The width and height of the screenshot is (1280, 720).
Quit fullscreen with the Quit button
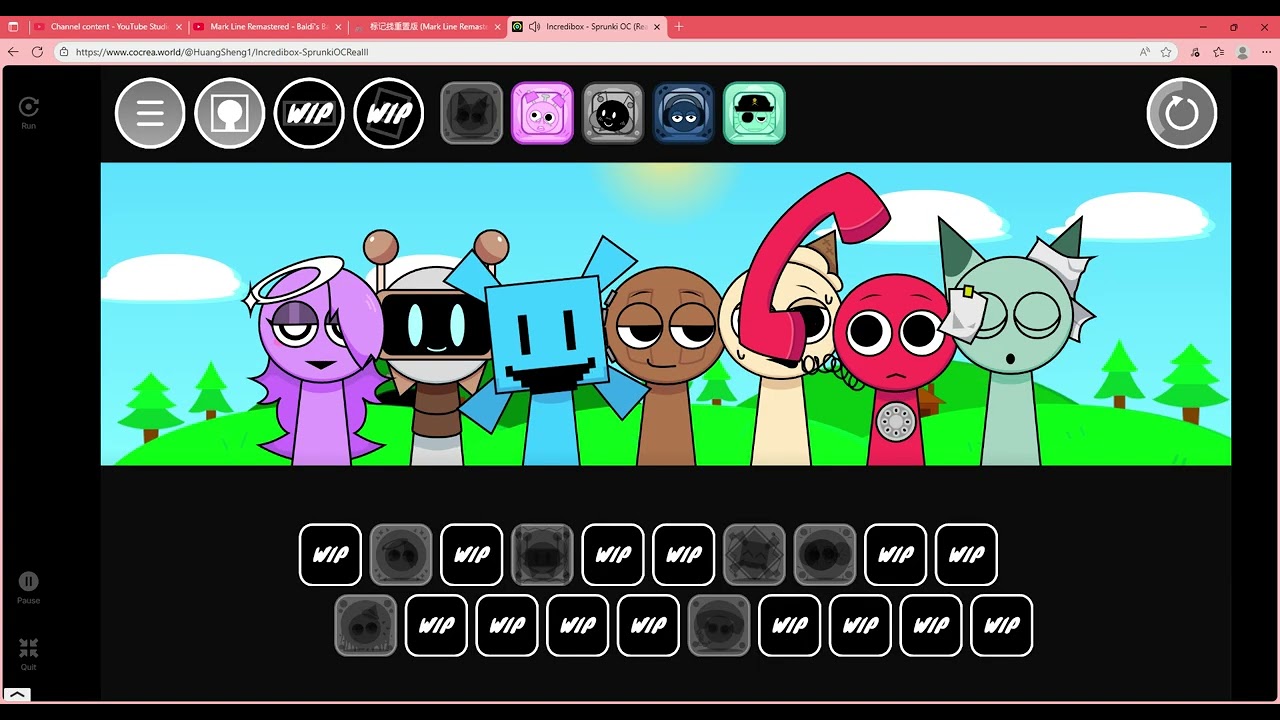(x=28, y=654)
